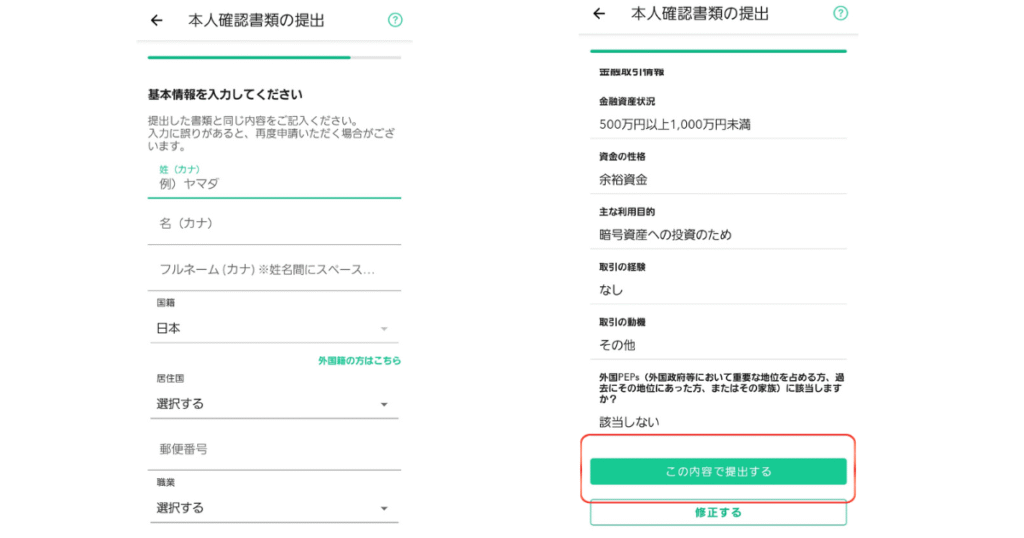
Task: Click progress bar on the basic info form
Action: [274, 58]
